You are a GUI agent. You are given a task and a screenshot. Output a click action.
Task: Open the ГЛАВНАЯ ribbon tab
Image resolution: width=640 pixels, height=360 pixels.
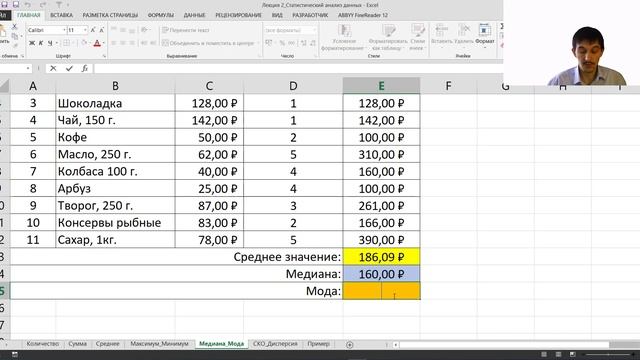pyautogui.click(x=29, y=15)
